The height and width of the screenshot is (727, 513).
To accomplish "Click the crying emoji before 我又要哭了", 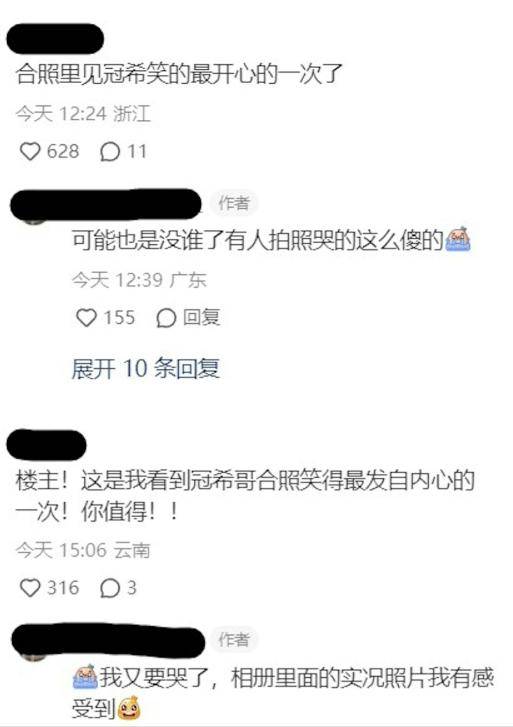I will tap(85, 677).
